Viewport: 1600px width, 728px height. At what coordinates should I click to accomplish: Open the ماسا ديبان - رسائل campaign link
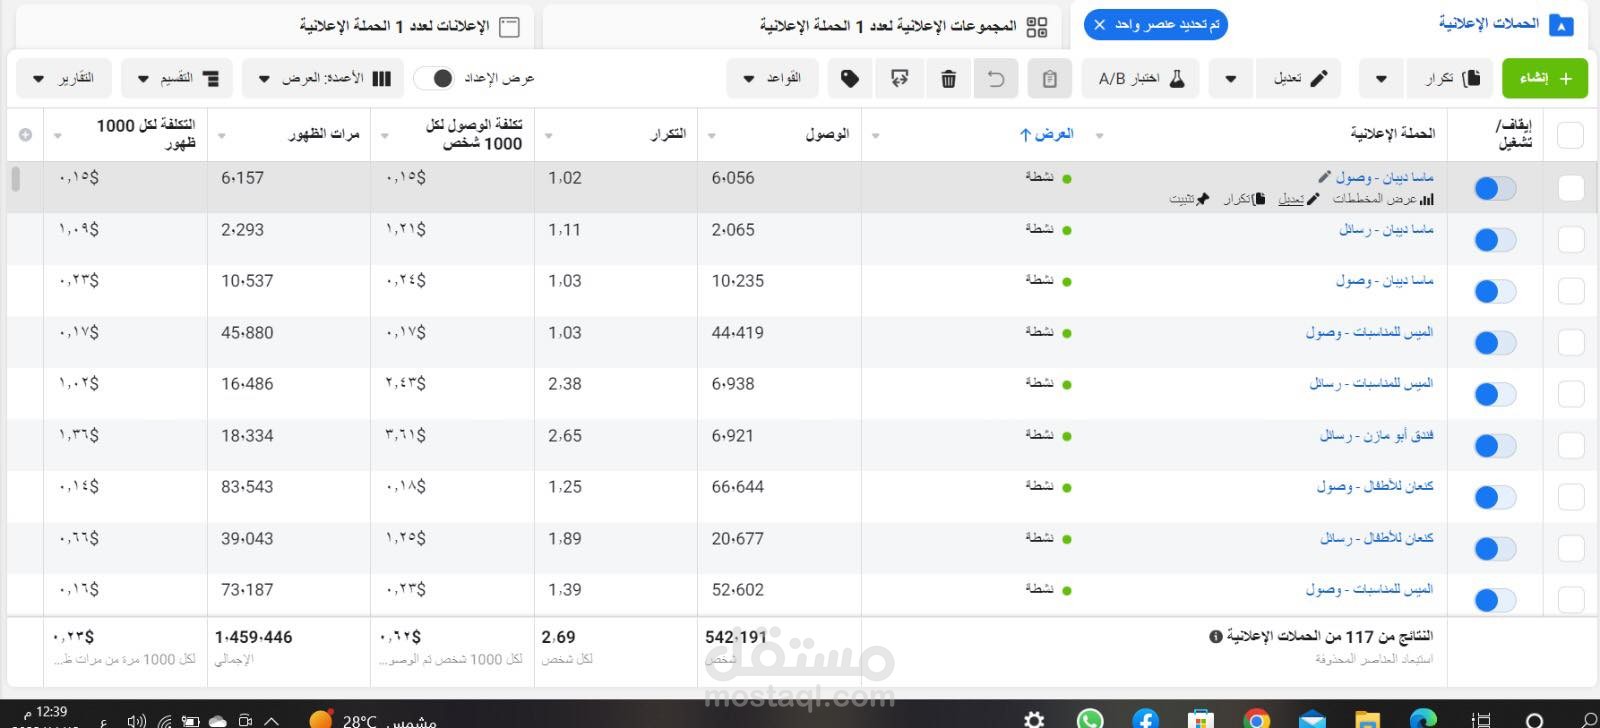tap(1386, 229)
